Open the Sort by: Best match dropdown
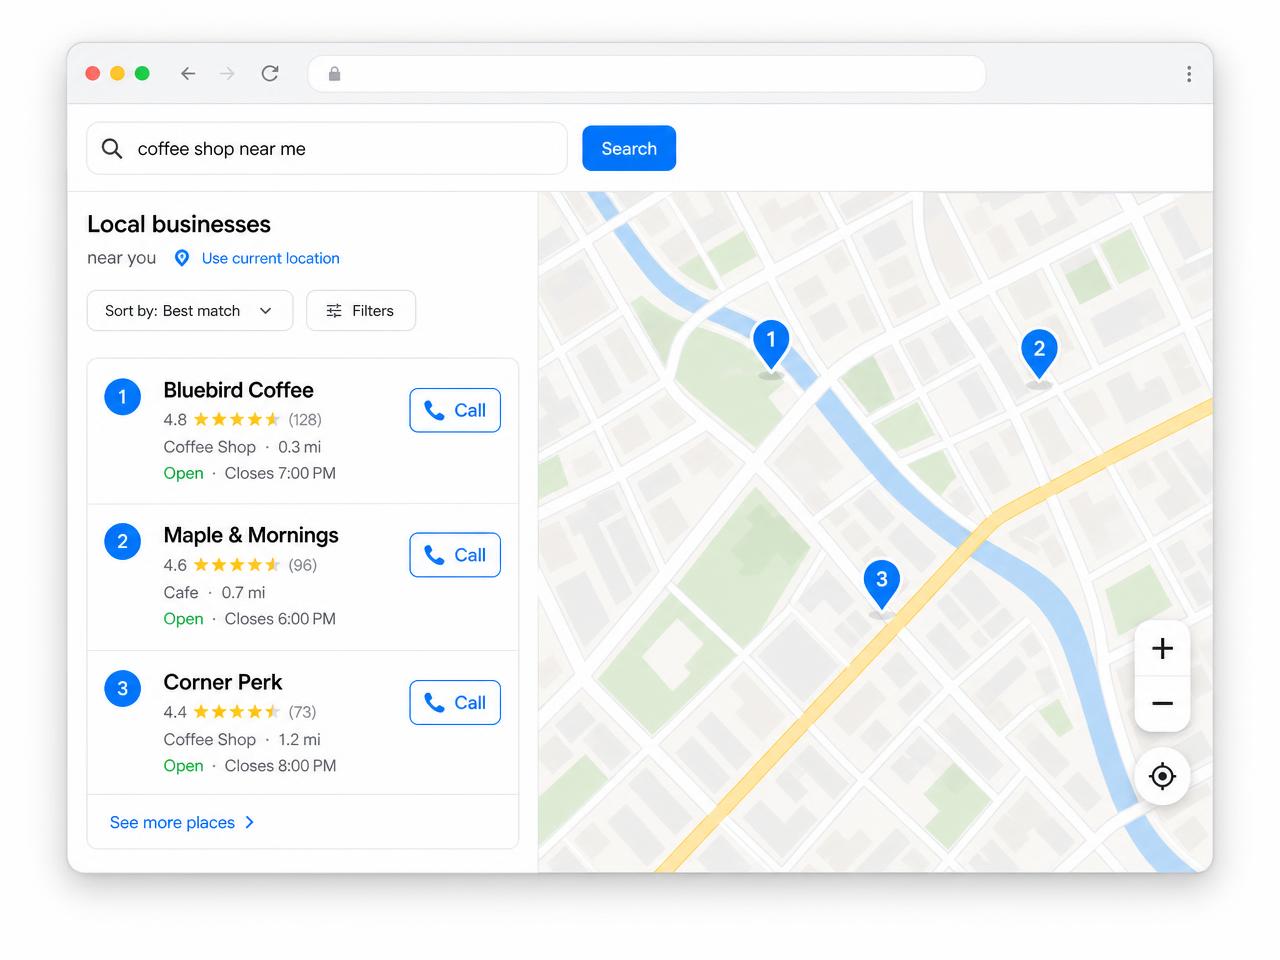Viewport: 1280px width, 960px height. (x=190, y=311)
